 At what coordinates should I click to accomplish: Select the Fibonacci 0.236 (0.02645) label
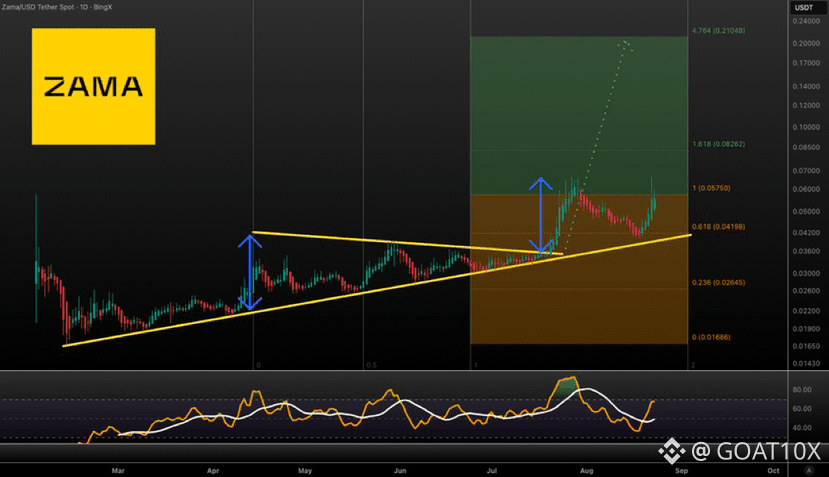(719, 282)
